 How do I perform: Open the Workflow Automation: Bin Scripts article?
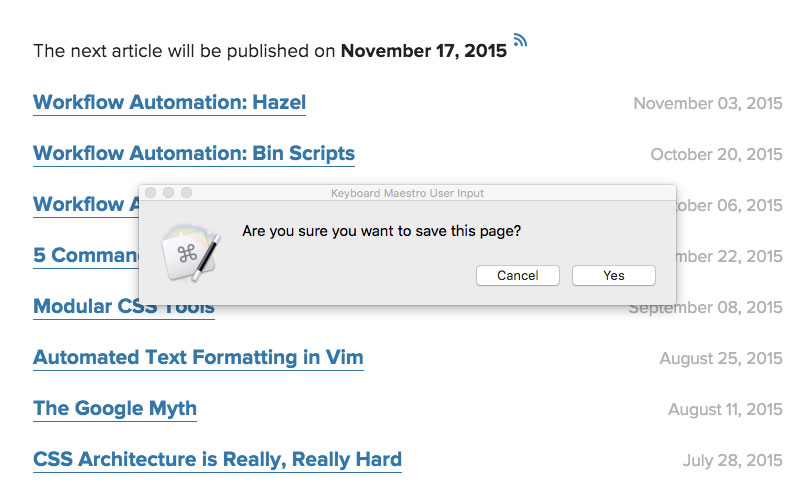(193, 153)
